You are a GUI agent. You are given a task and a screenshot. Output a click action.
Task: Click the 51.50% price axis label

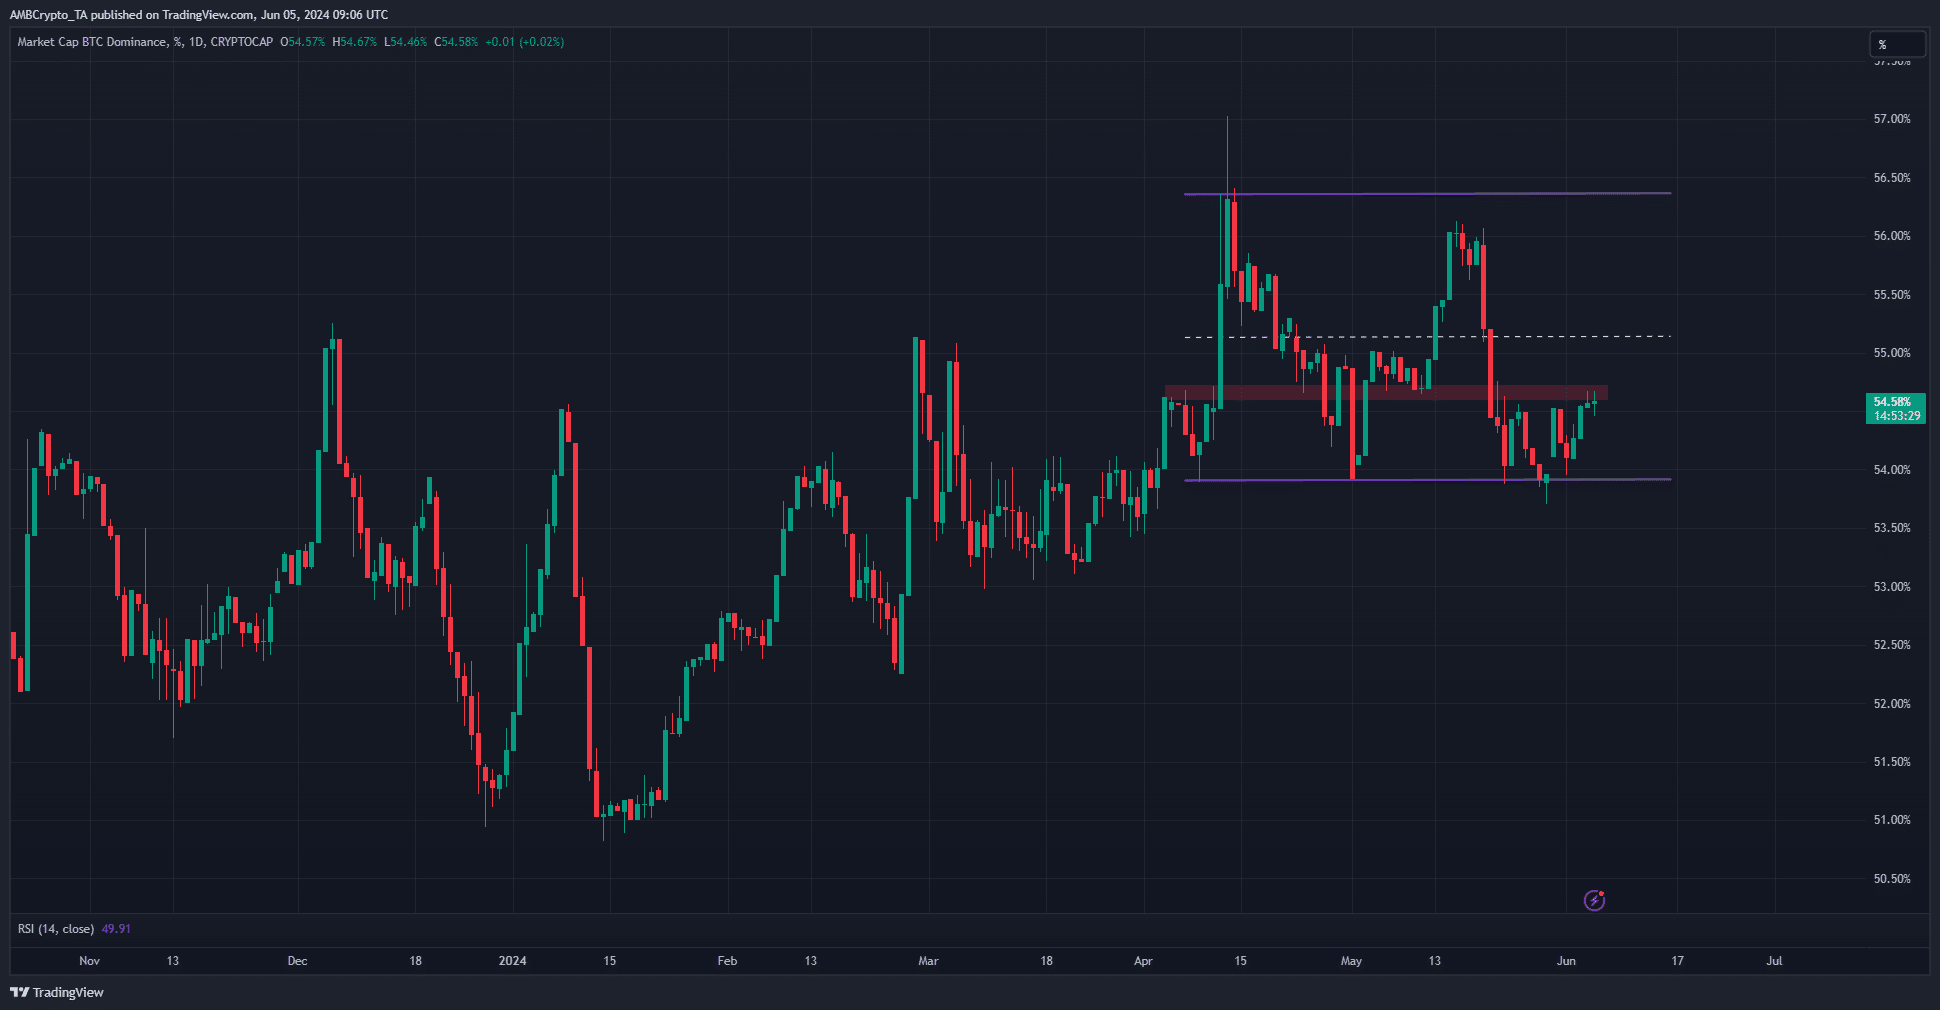click(1892, 762)
